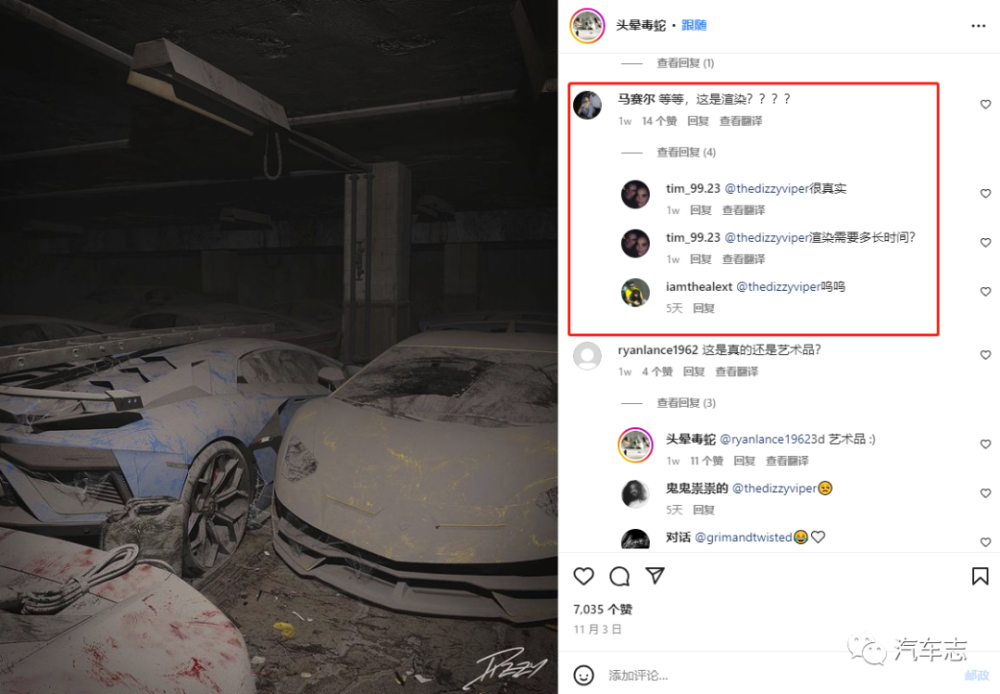
Task: View 7,035 个赞 likes list
Action: click(603, 609)
